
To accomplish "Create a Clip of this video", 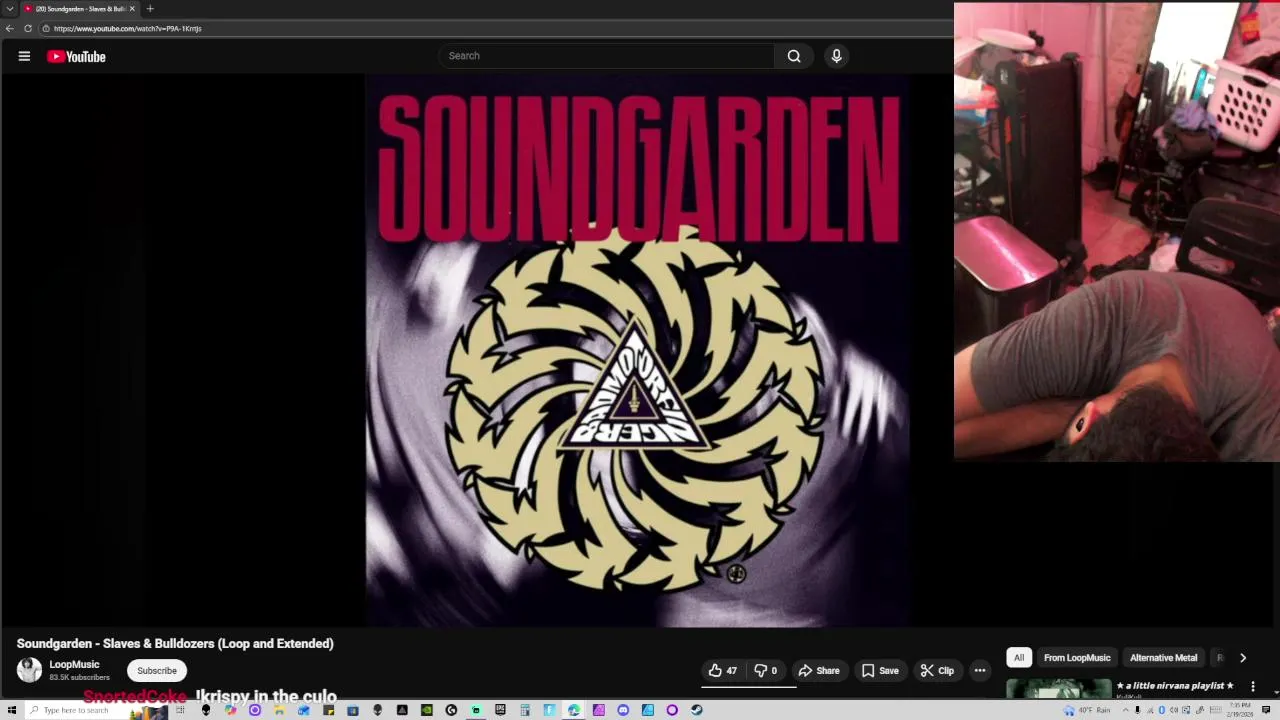I will point(937,671).
